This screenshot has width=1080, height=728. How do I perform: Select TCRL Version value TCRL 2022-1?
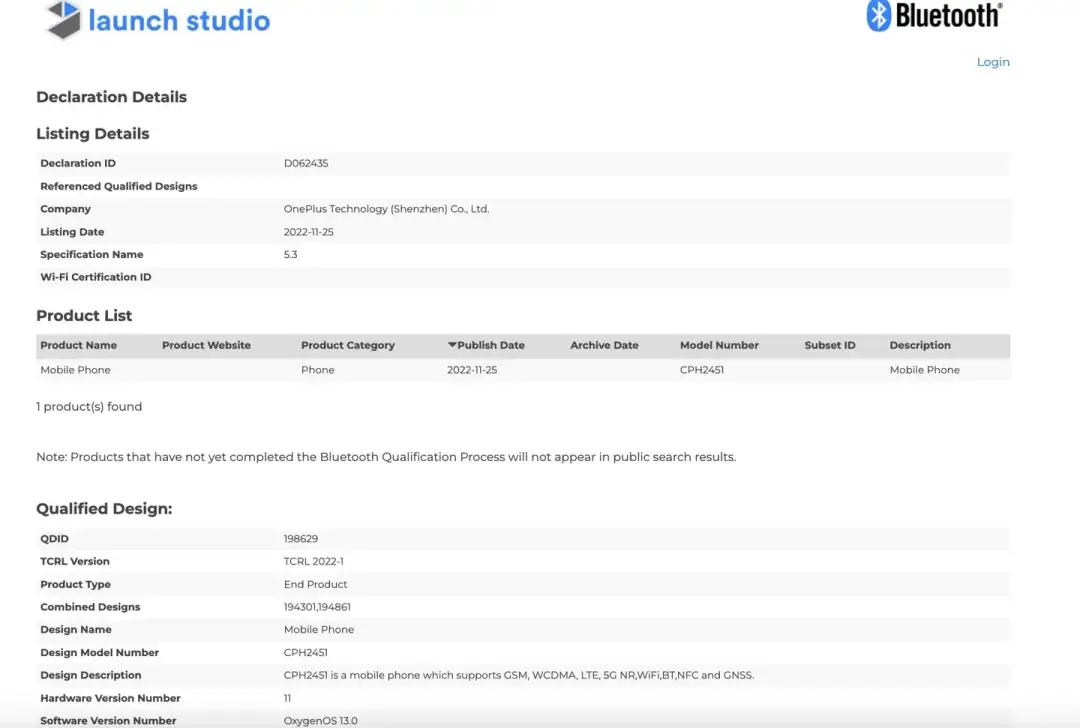[313, 561]
